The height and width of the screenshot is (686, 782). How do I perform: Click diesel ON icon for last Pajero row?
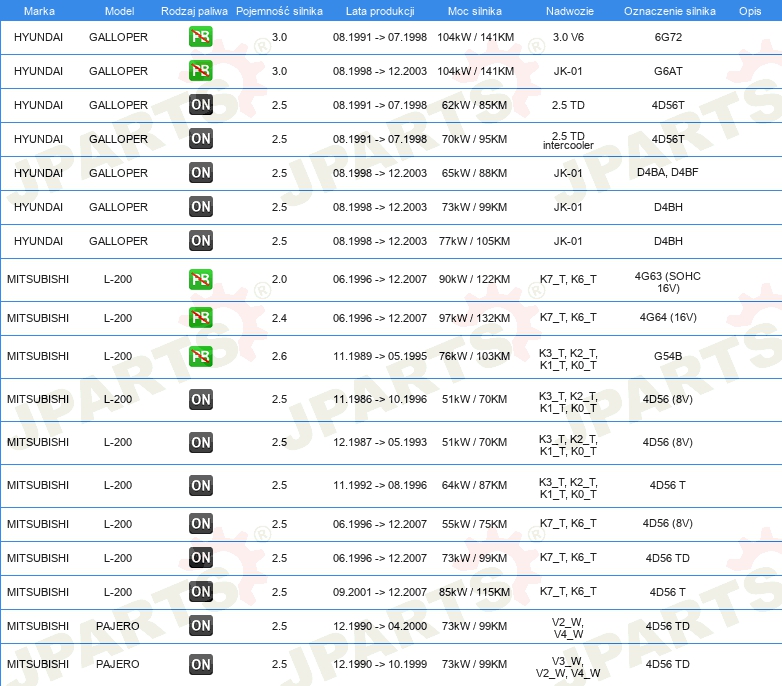[200, 664]
